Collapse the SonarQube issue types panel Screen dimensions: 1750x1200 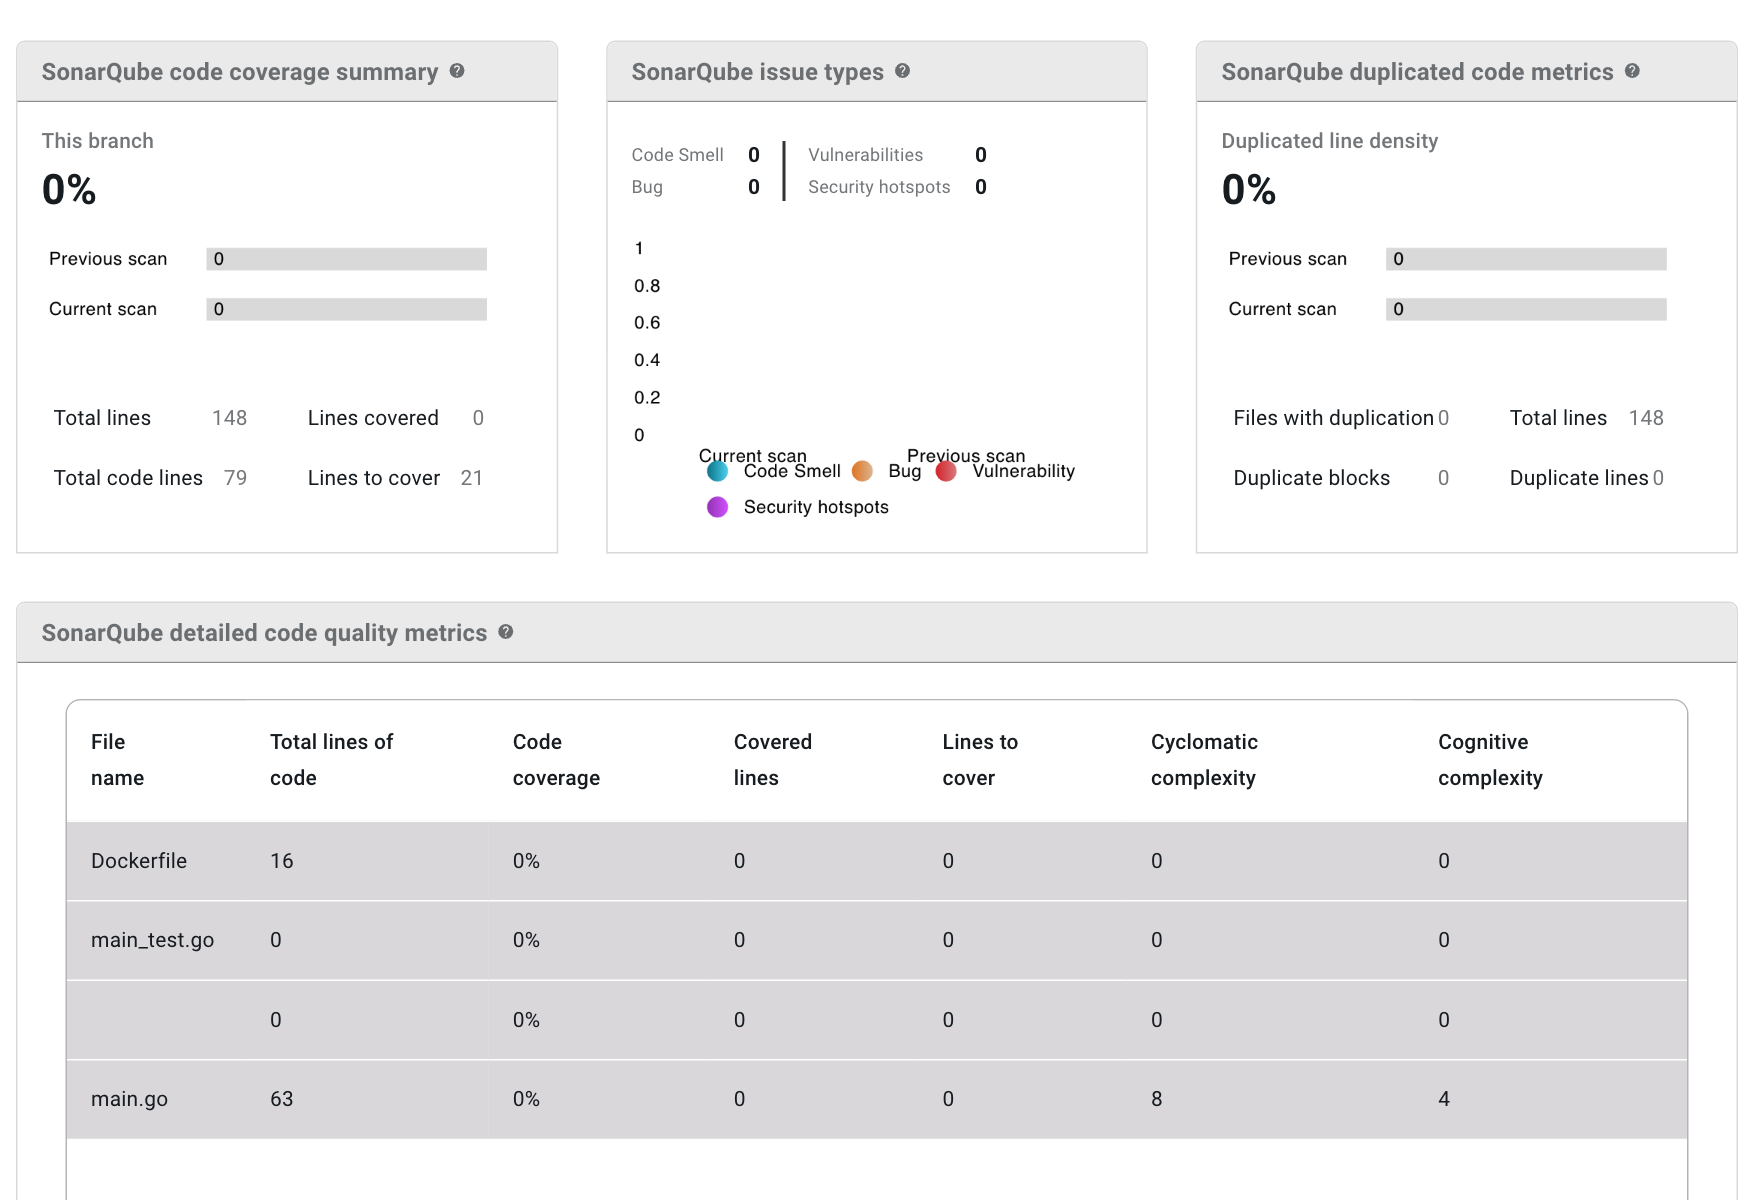pos(757,71)
